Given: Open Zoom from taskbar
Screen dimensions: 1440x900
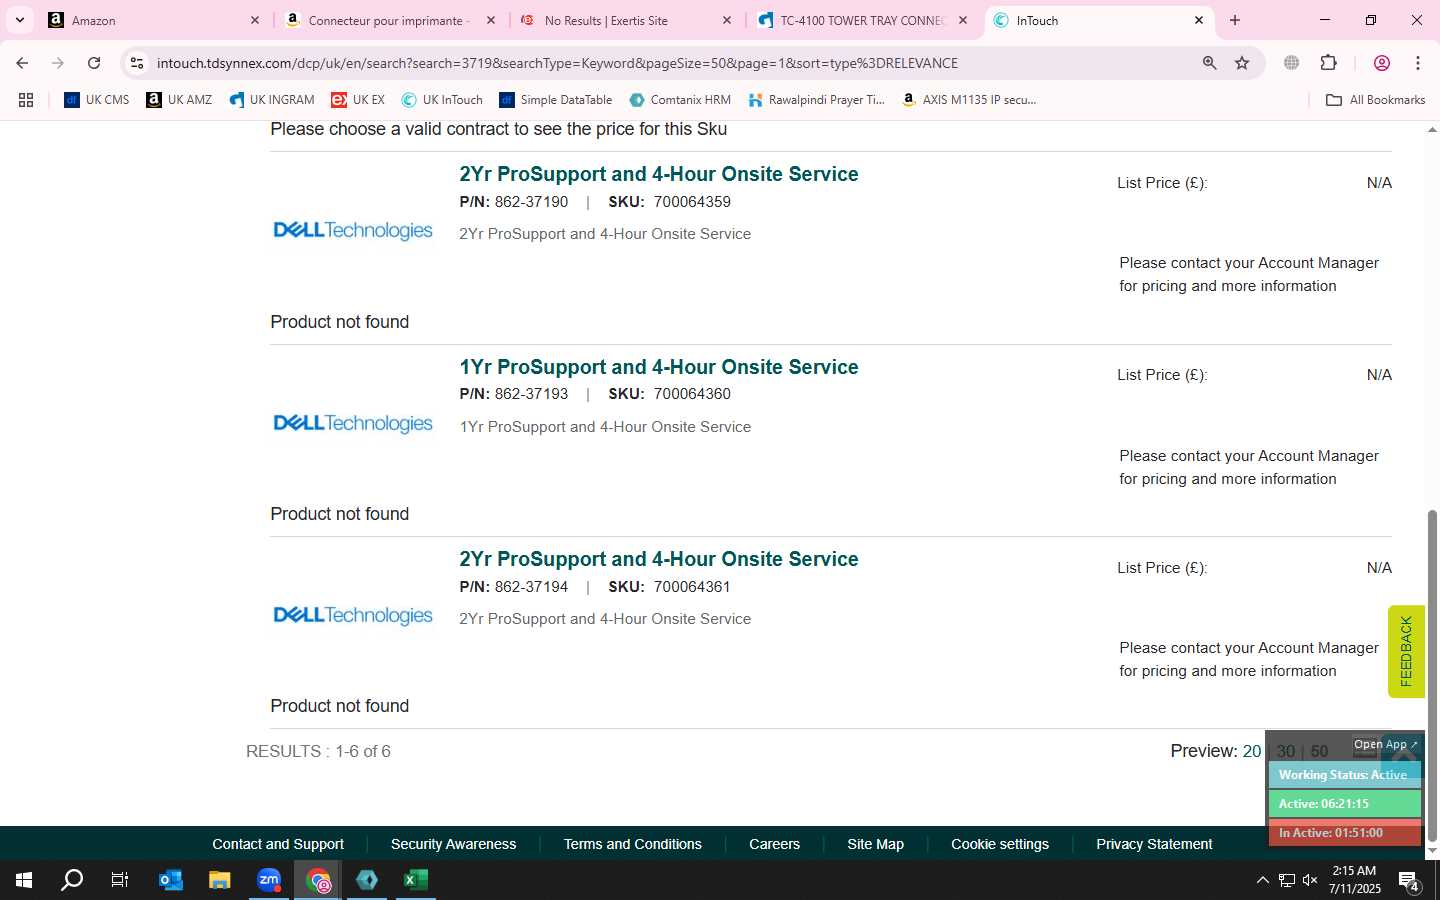Looking at the screenshot, I should point(269,880).
